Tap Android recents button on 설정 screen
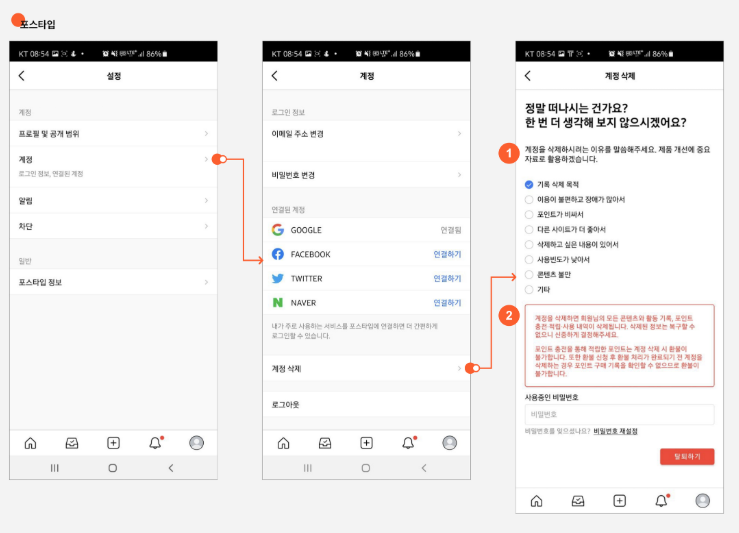739x533 pixels. point(55,468)
